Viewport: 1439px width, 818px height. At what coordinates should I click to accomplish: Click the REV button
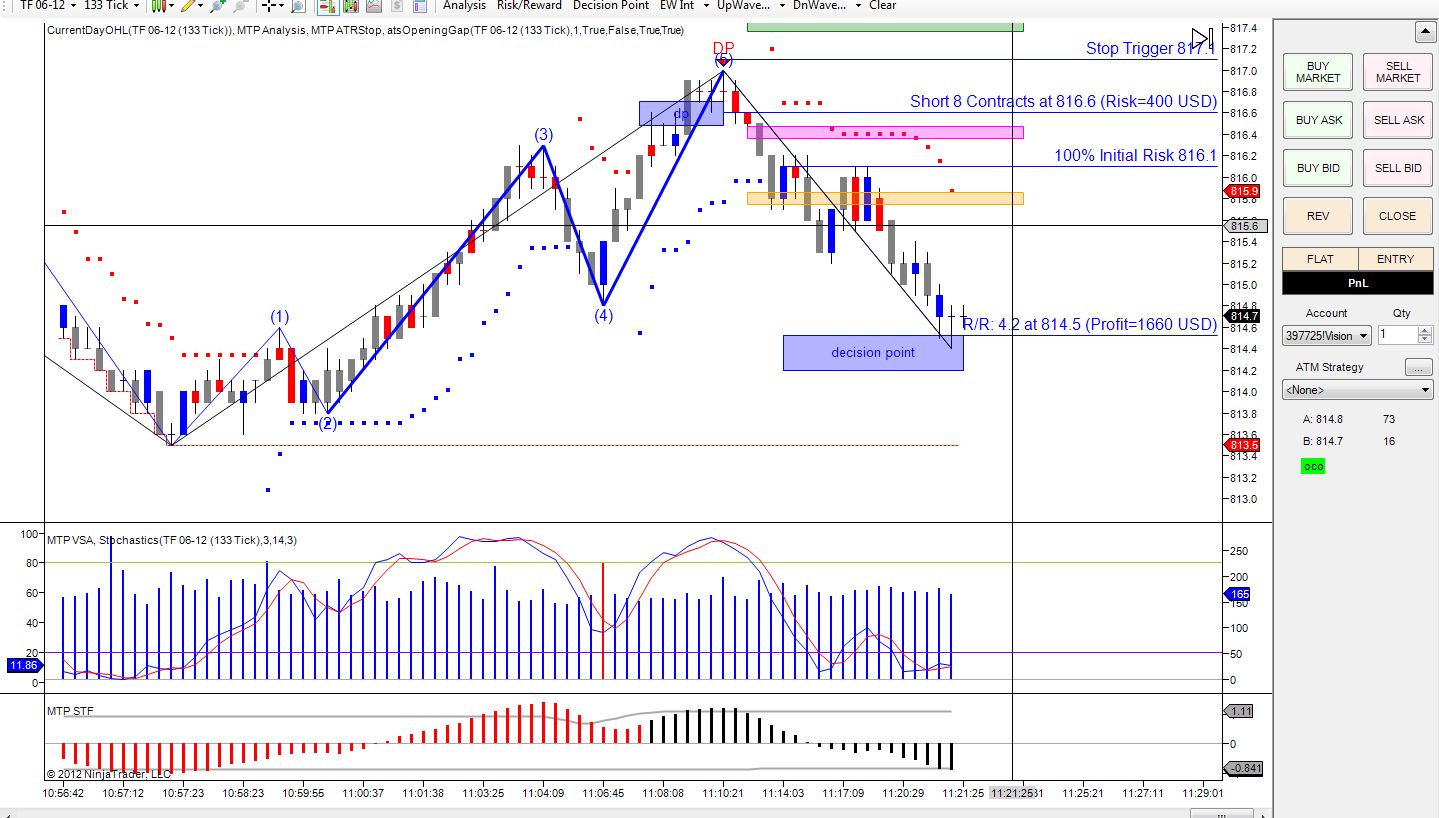[1318, 216]
